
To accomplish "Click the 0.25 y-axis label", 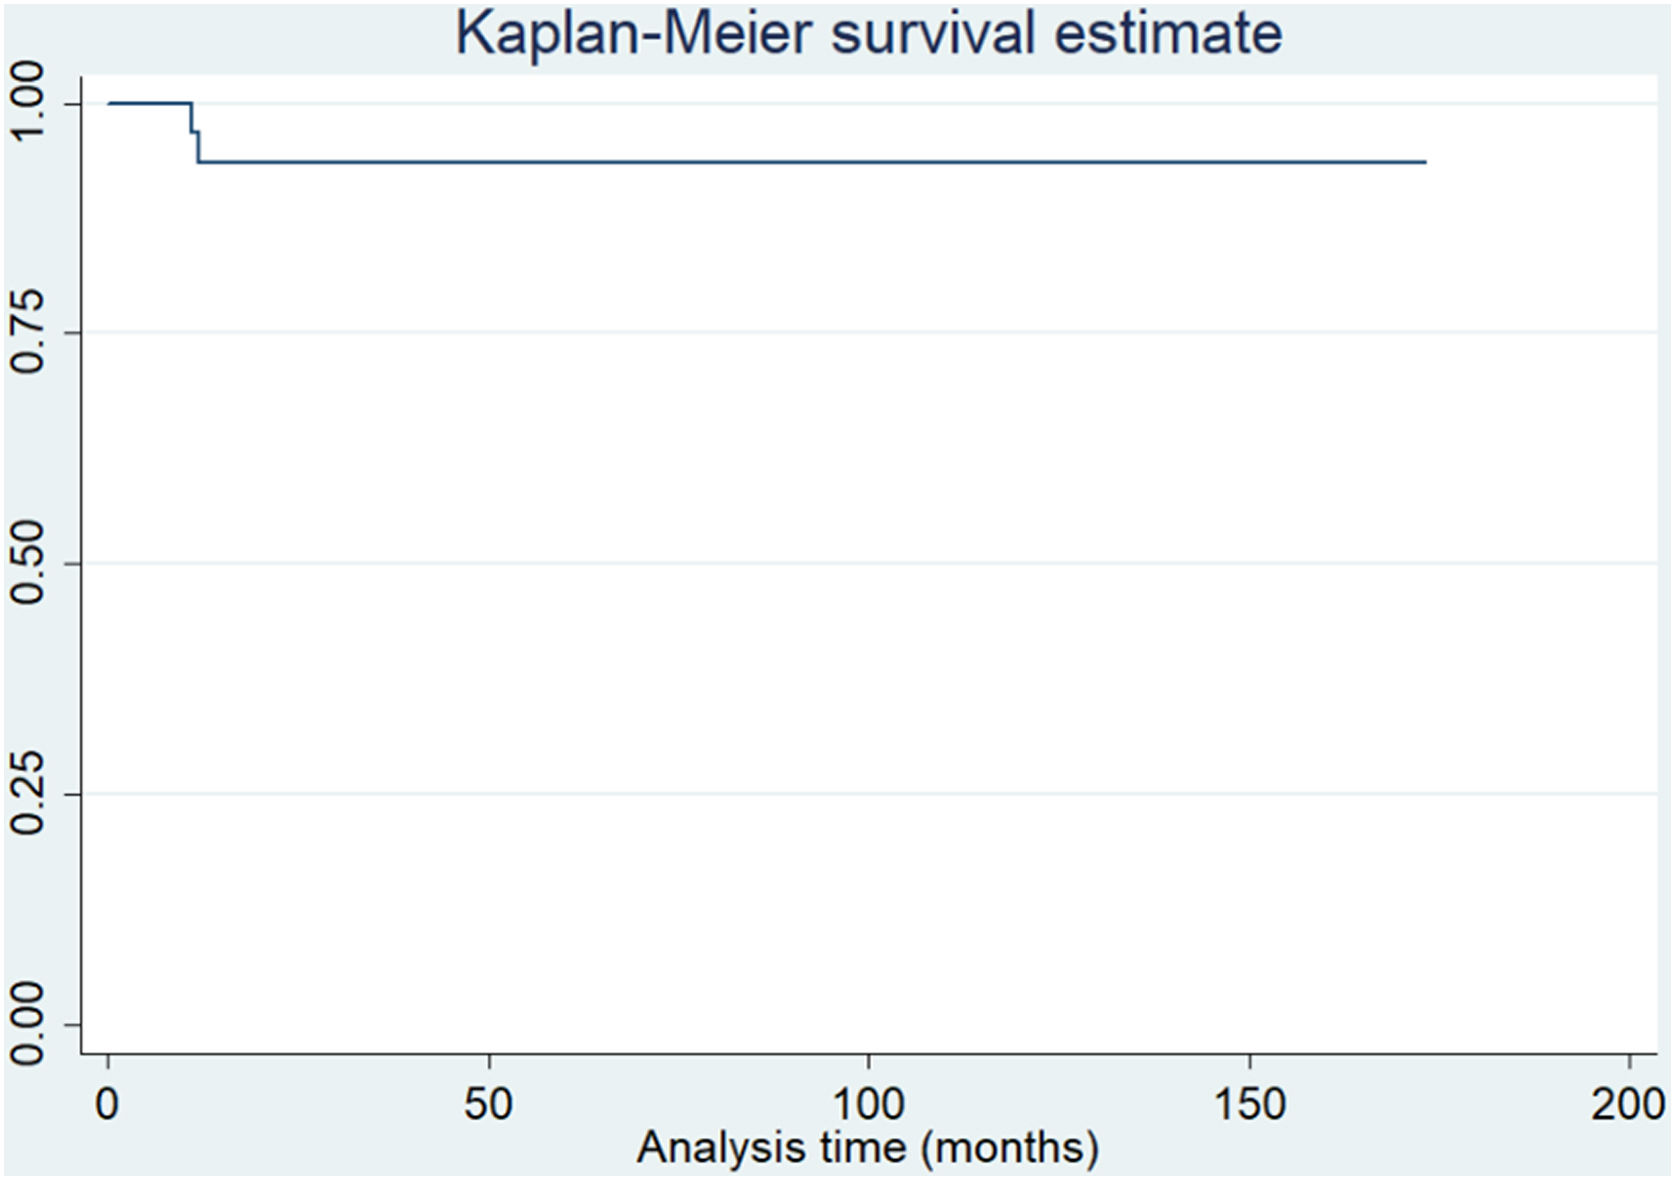I will 26,793.
